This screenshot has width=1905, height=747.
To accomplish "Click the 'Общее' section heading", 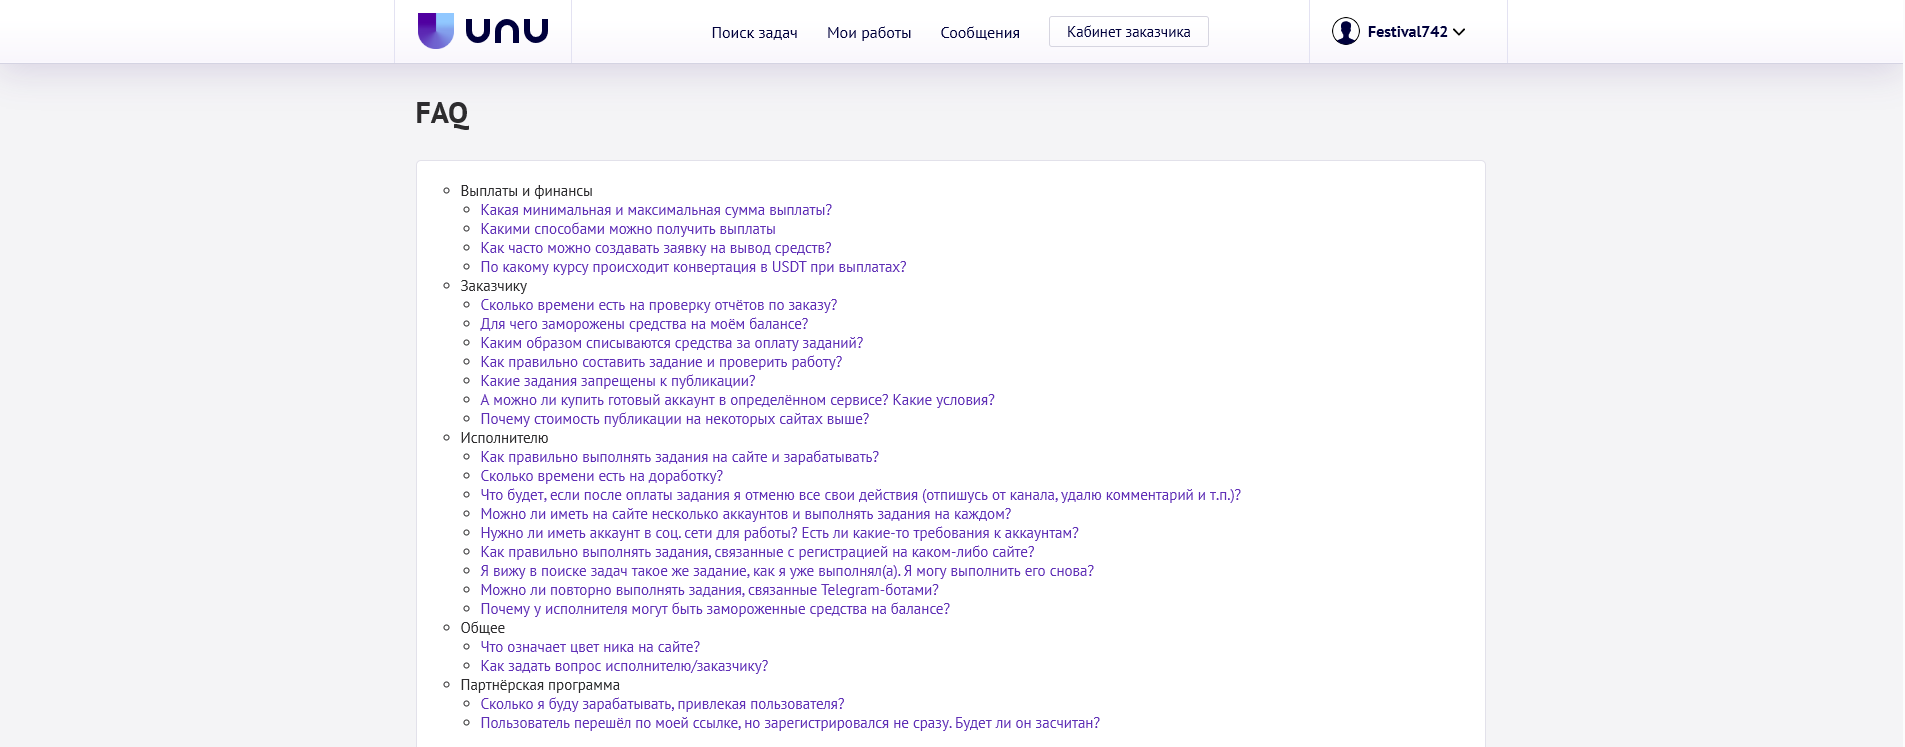I will (x=482, y=628).
